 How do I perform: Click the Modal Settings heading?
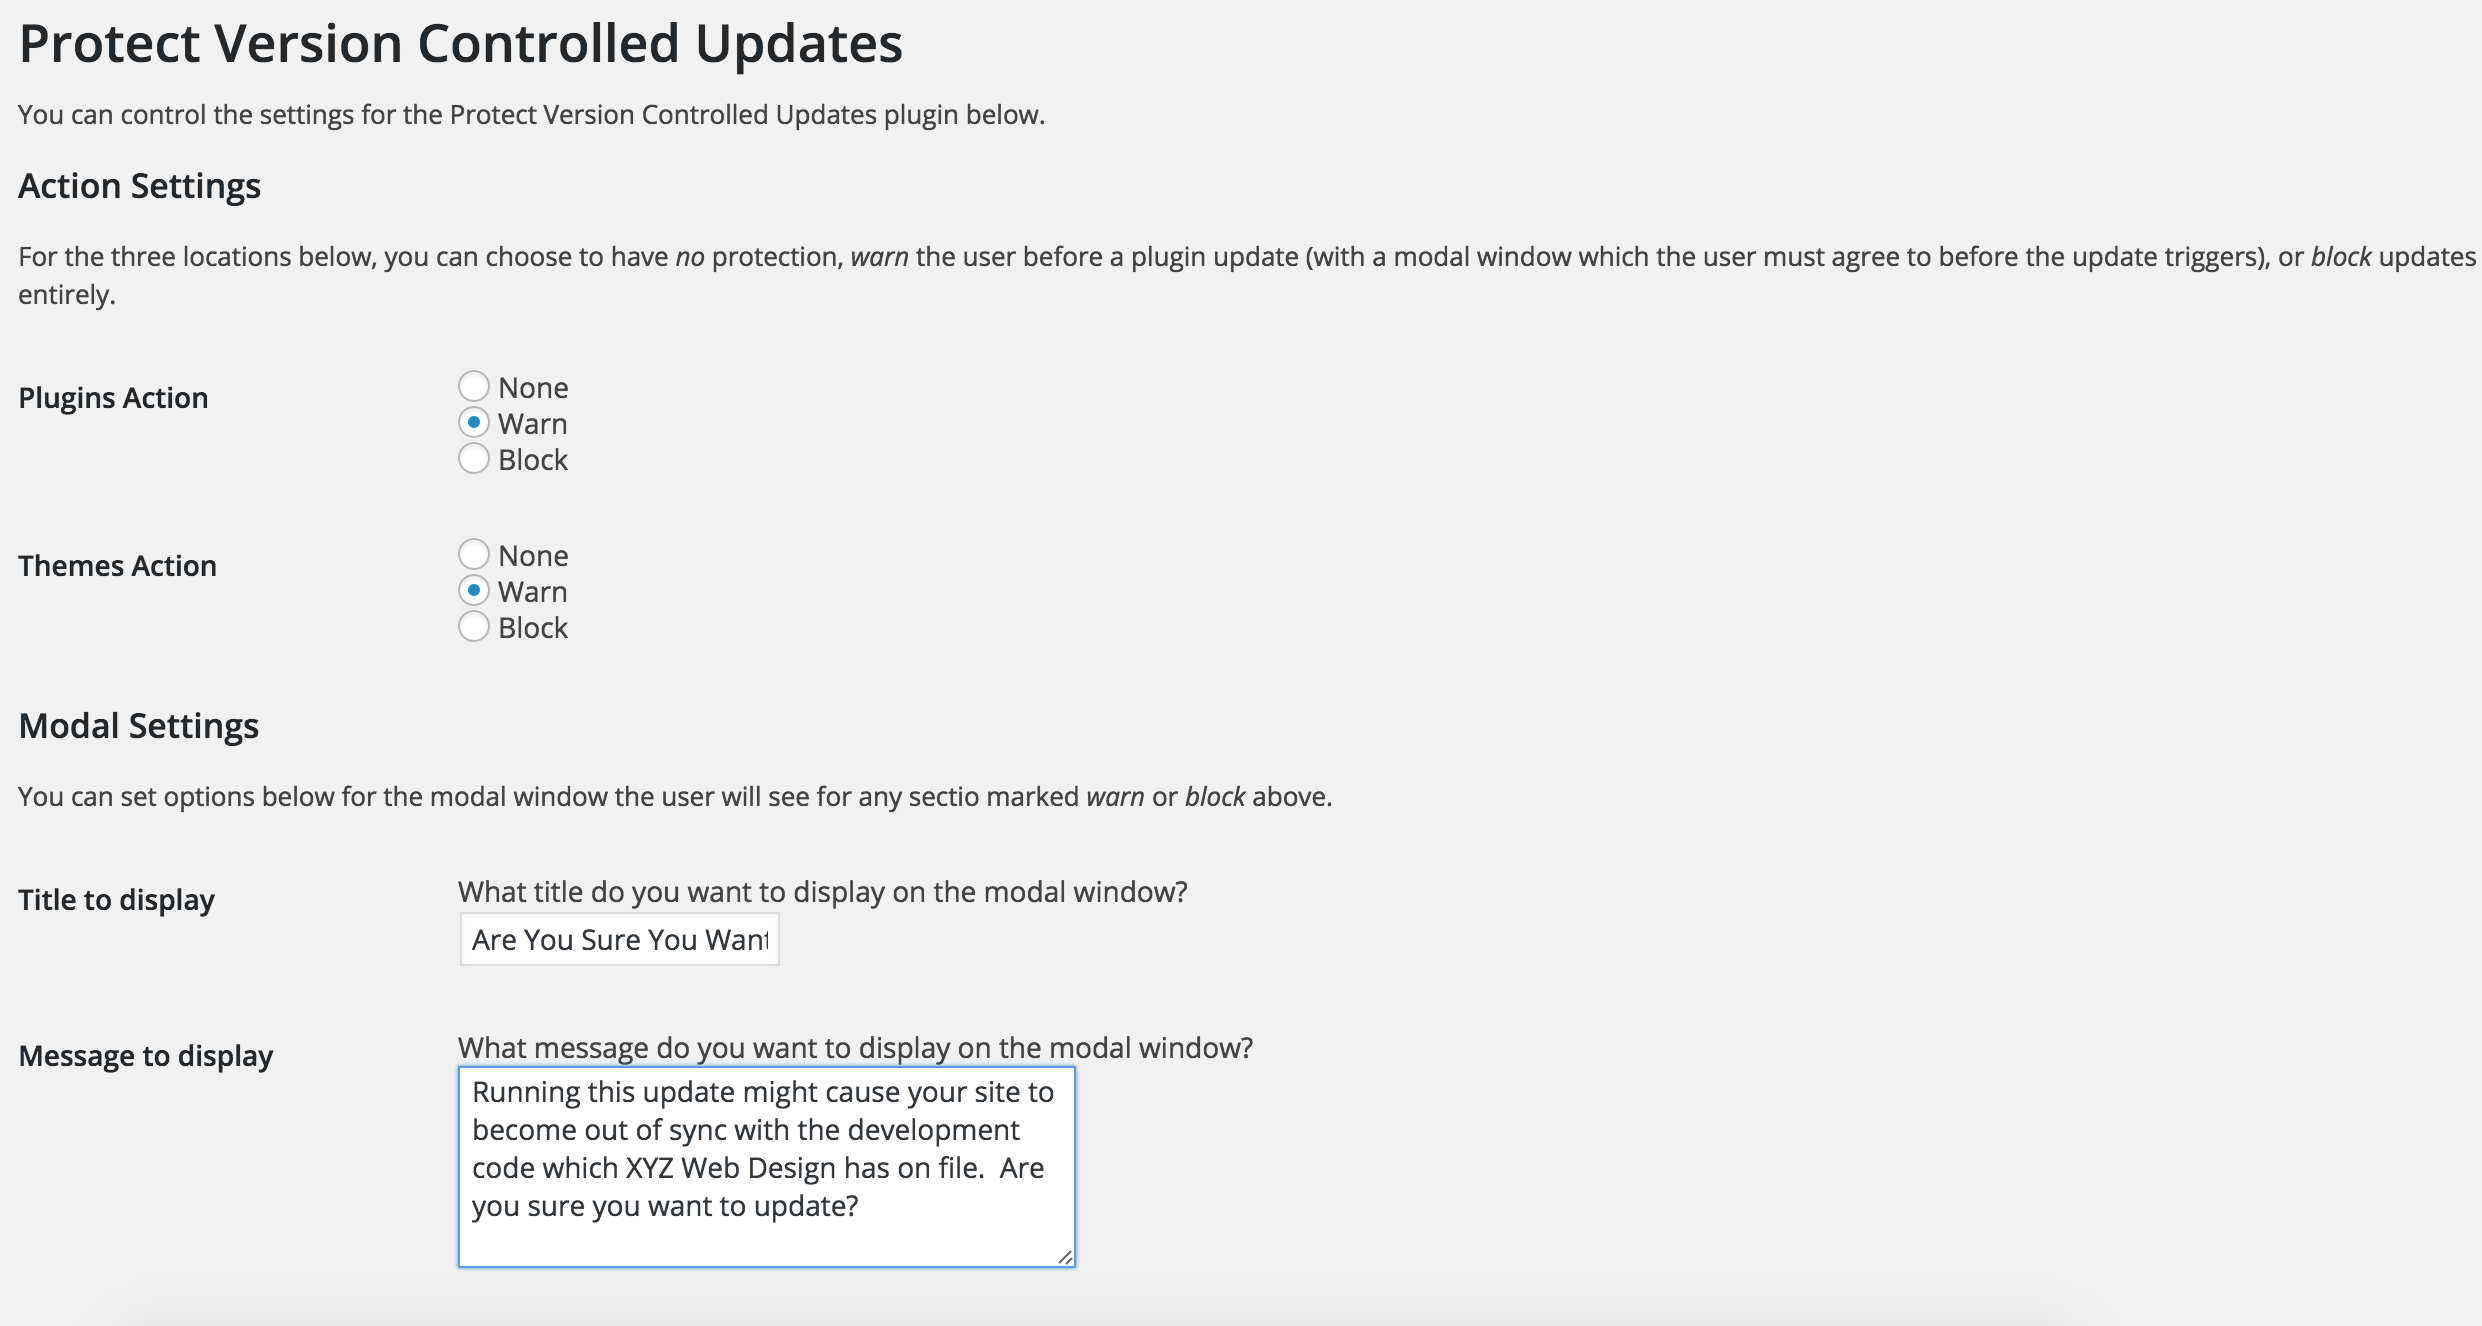click(x=138, y=726)
